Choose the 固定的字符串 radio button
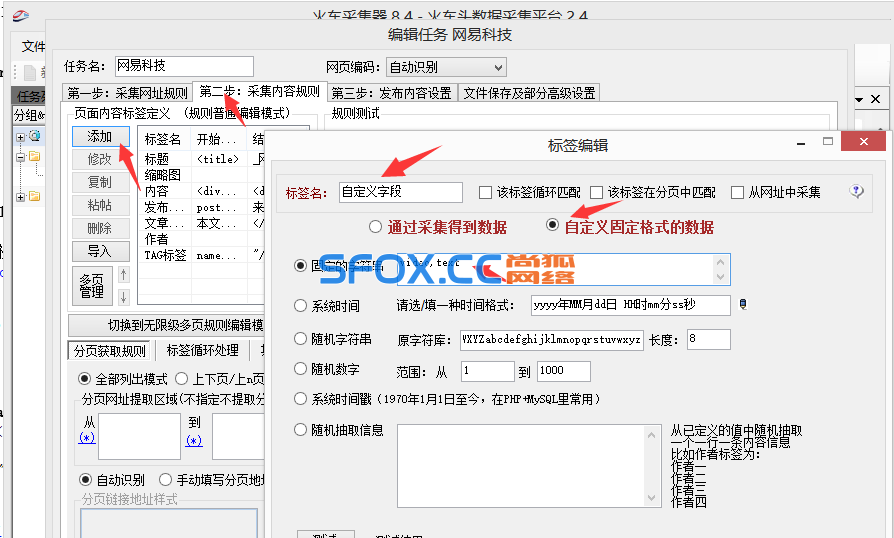The width and height of the screenshot is (894, 538). (300, 266)
